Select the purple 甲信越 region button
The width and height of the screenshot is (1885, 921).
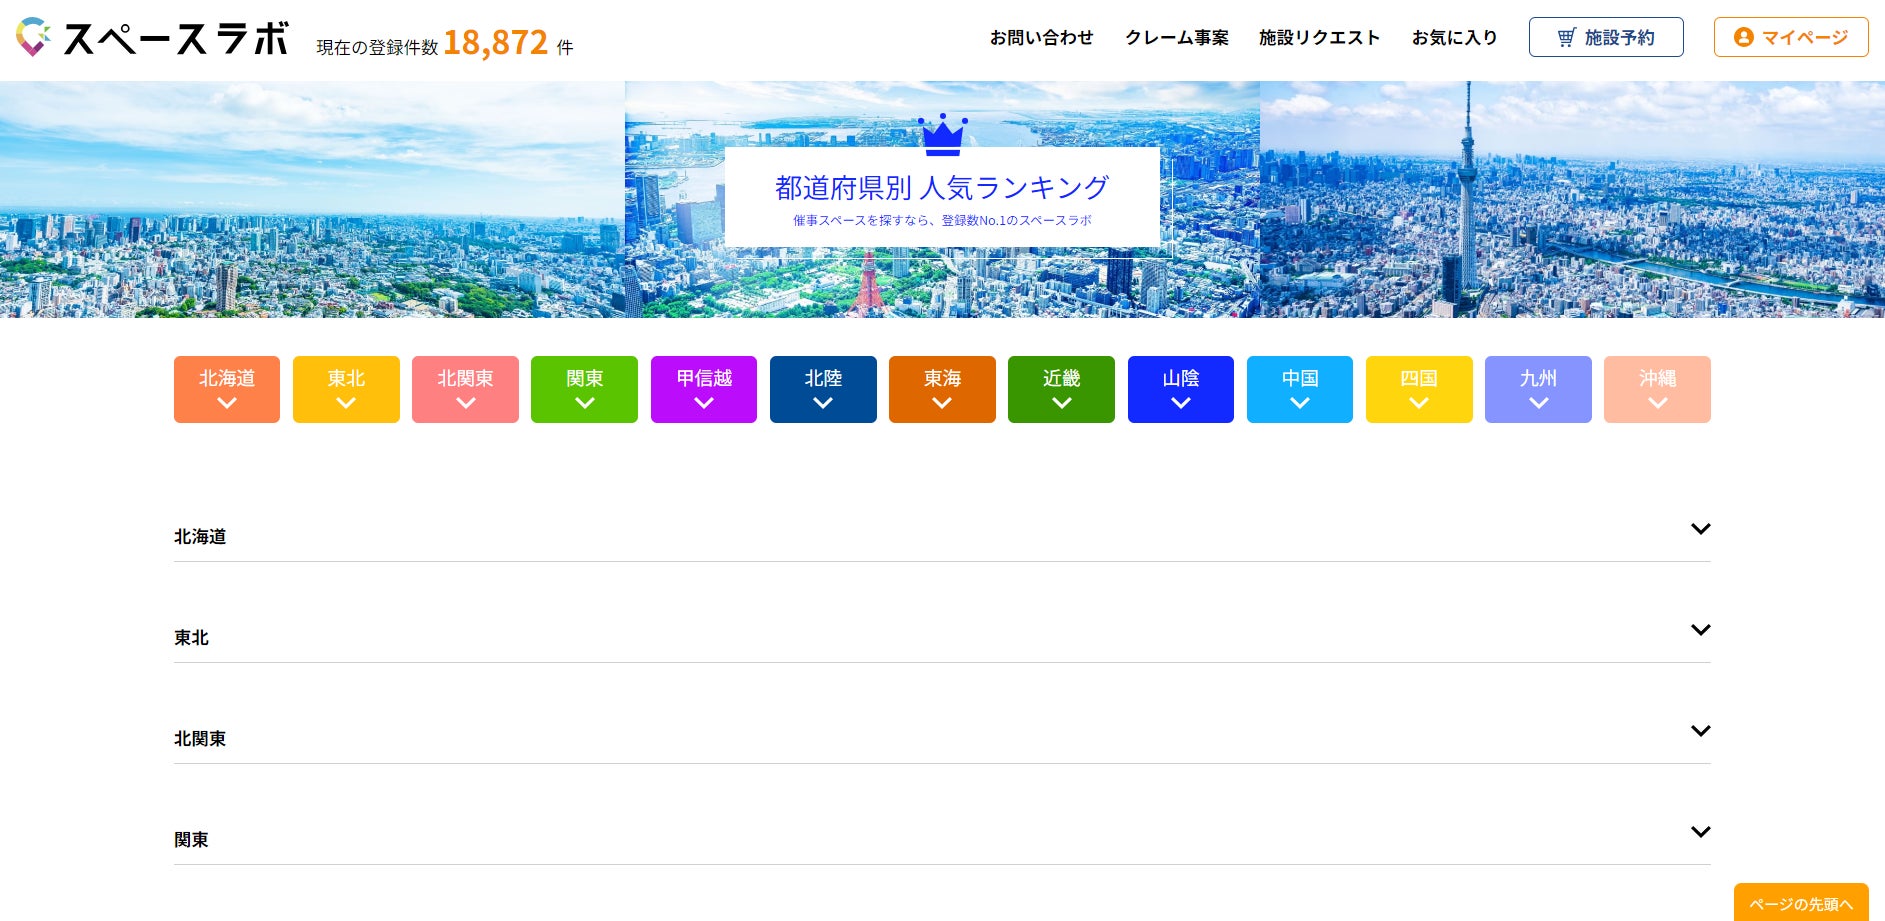pyautogui.click(x=704, y=389)
